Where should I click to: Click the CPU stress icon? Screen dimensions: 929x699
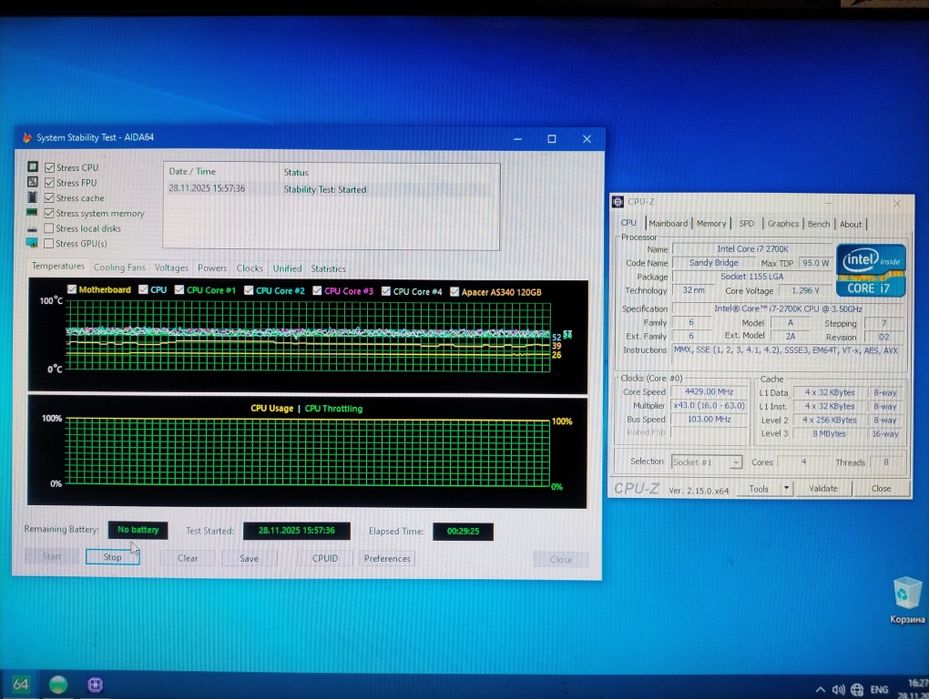(x=33, y=167)
